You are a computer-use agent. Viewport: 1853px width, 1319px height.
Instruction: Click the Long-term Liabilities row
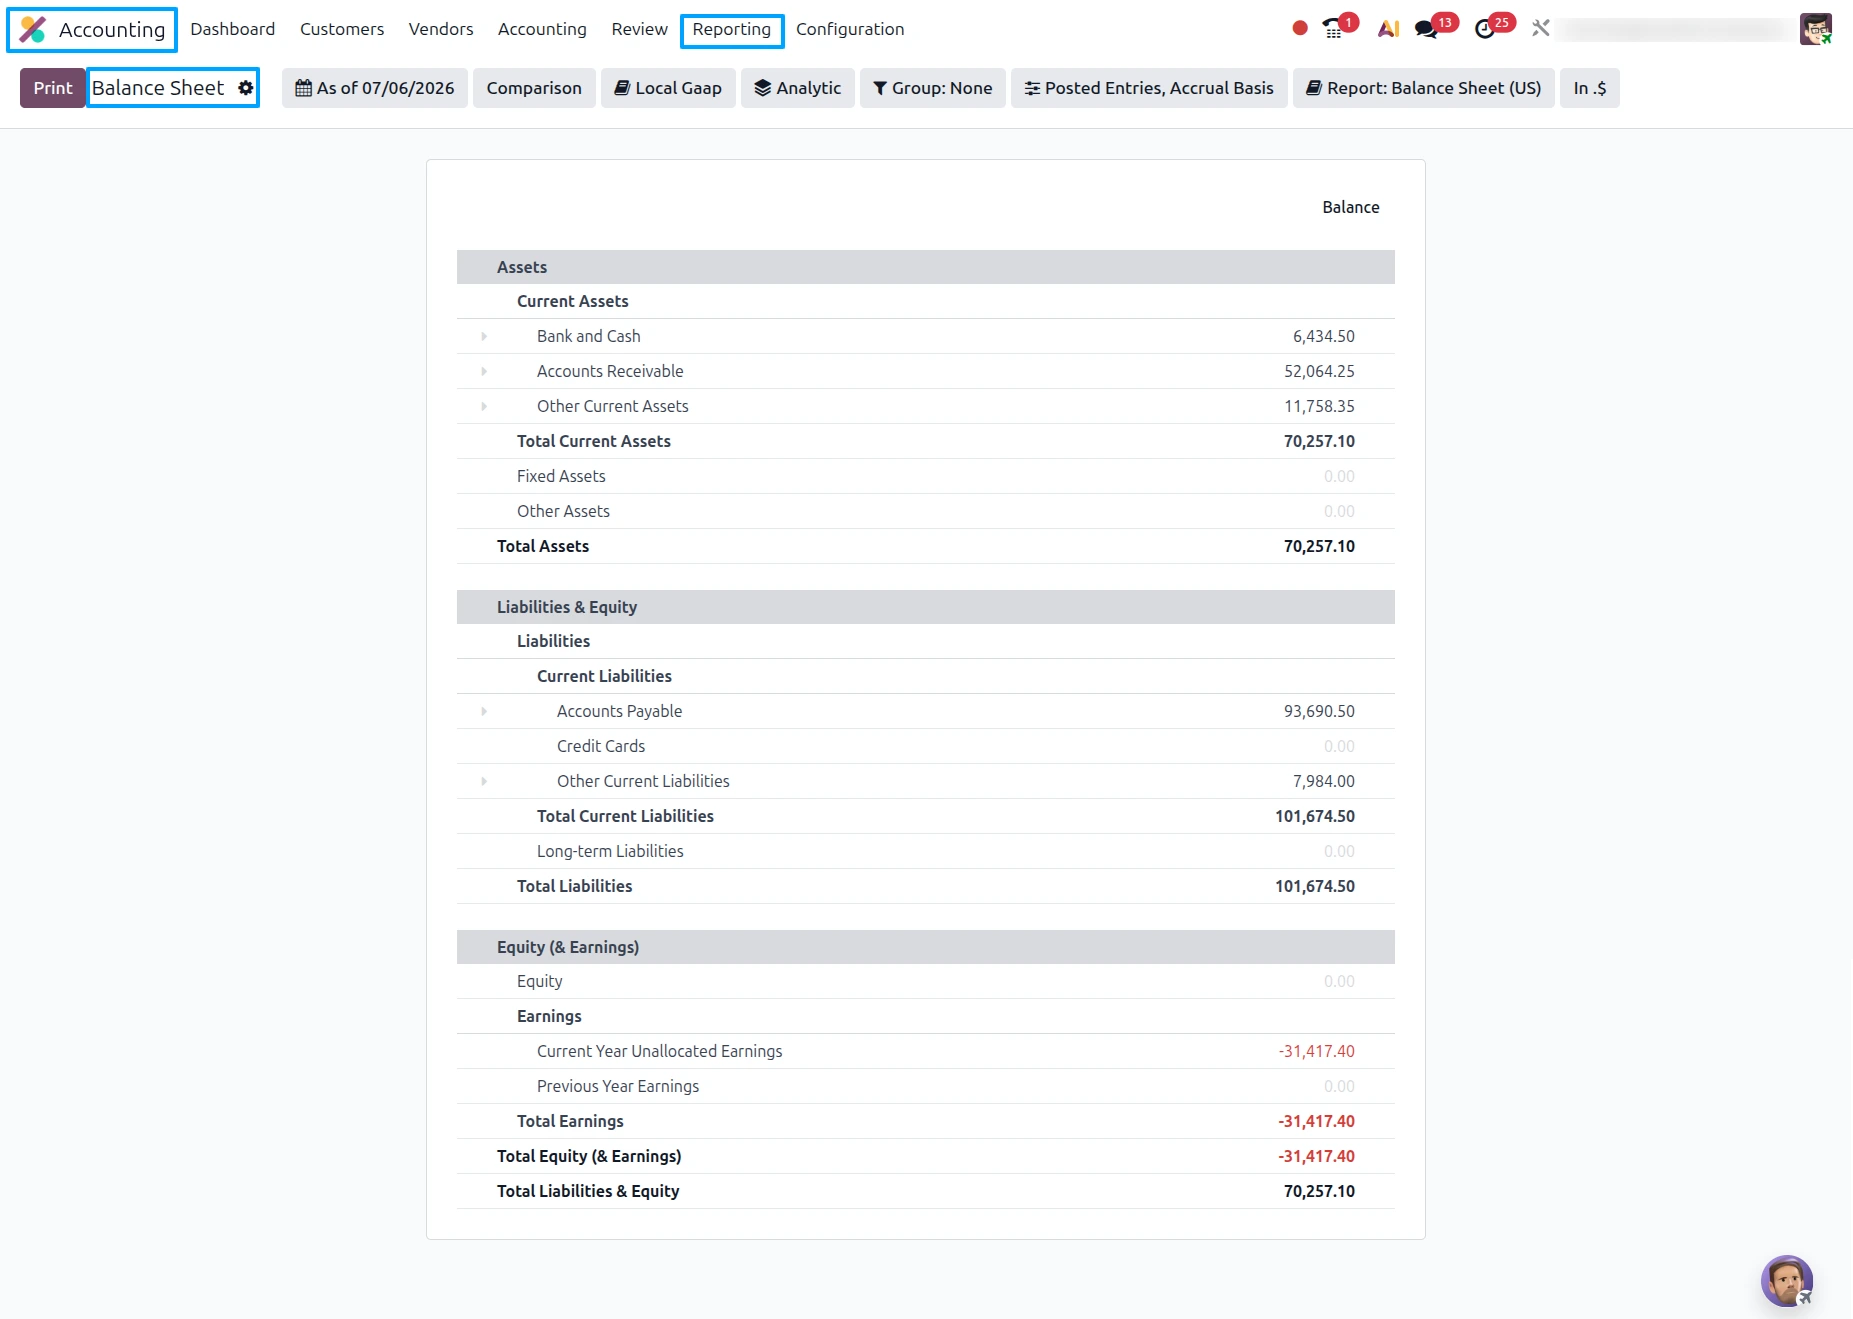925,851
